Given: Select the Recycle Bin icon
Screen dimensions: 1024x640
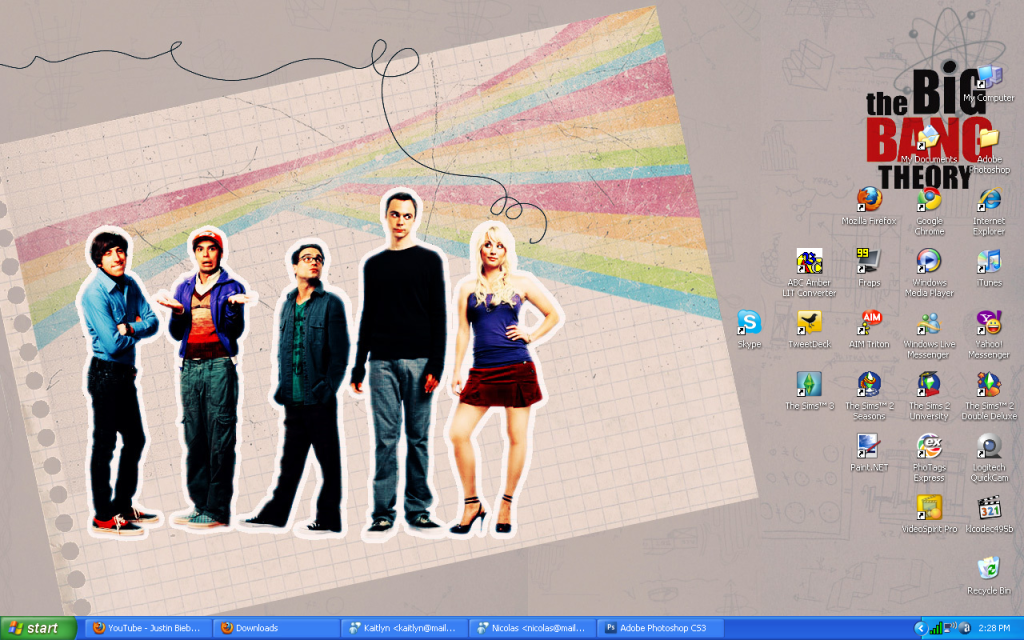Looking at the screenshot, I should pos(989,575).
